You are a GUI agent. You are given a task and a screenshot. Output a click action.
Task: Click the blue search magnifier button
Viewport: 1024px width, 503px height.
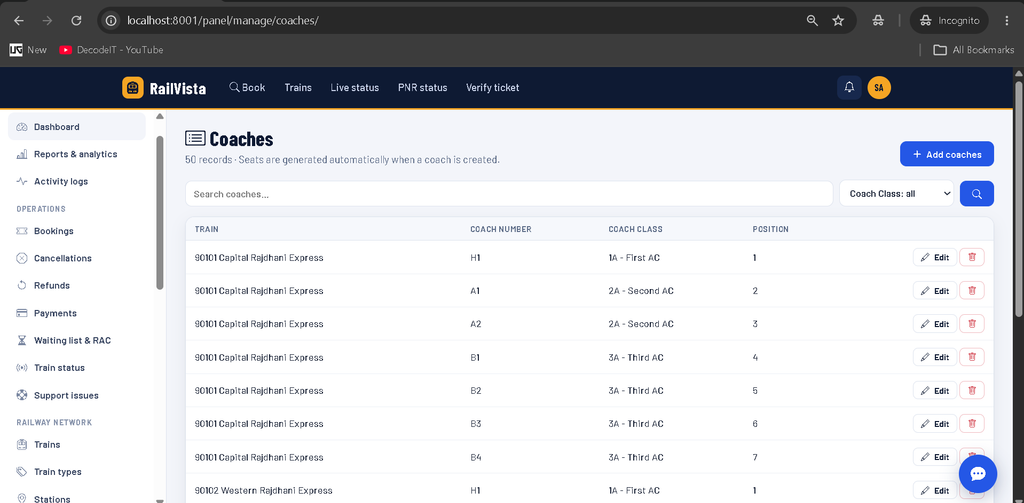pos(977,193)
